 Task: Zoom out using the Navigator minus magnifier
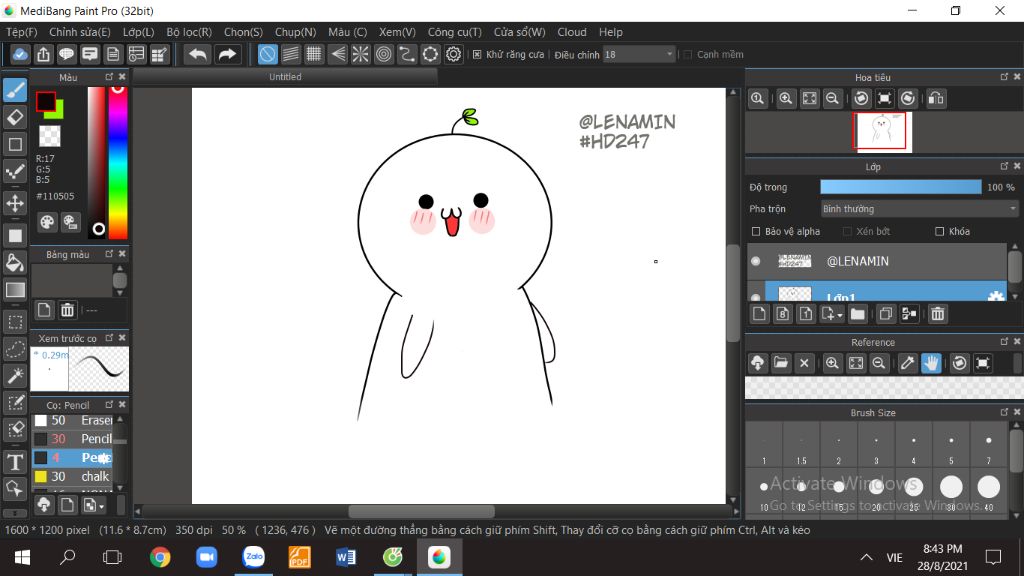(x=832, y=99)
